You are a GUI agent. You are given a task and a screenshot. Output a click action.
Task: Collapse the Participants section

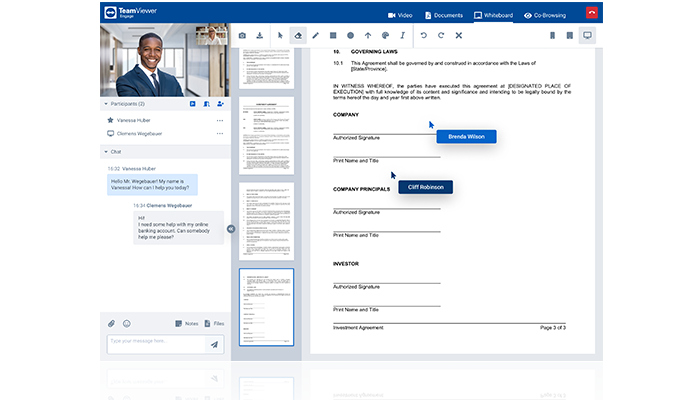pyautogui.click(x=106, y=104)
